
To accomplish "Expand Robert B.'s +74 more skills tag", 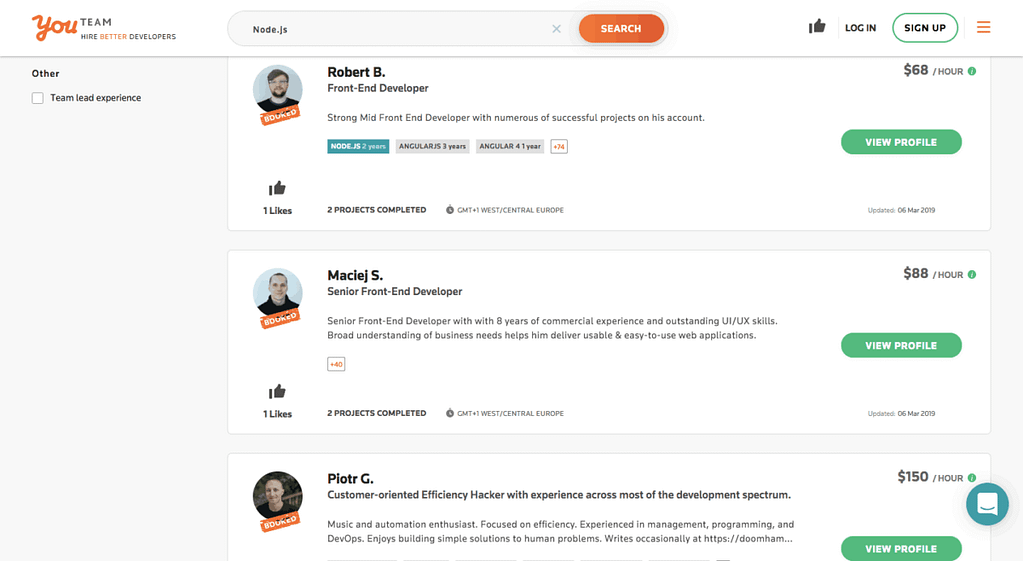I will click(559, 147).
